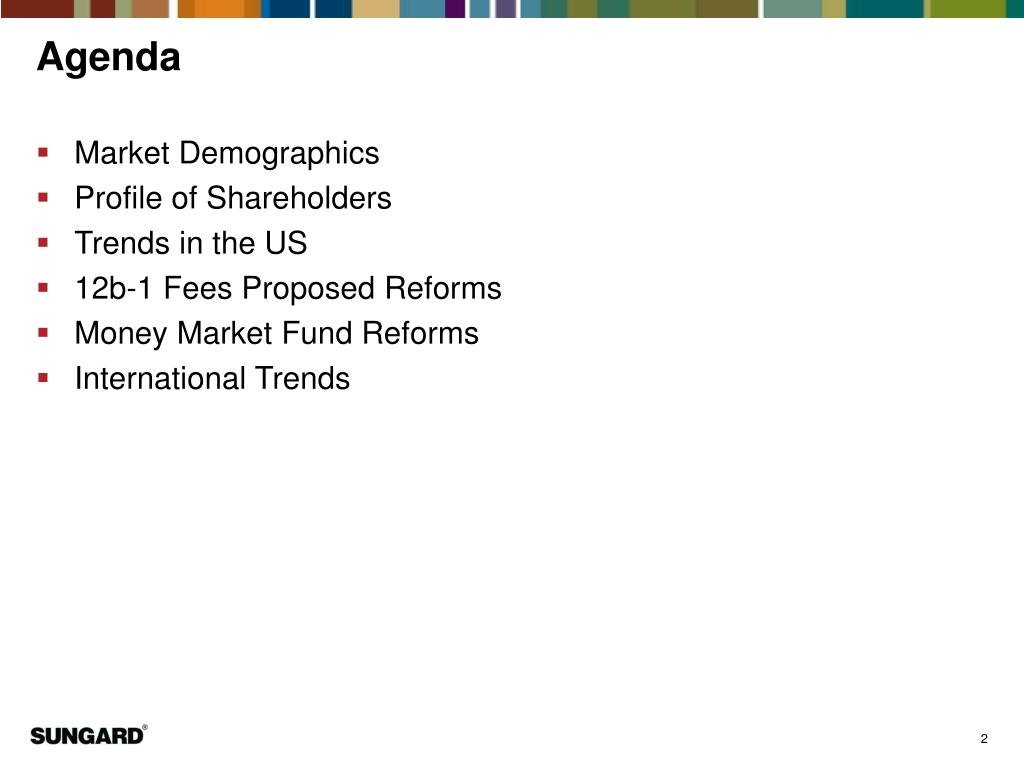Image resolution: width=1024 pixels, height=768 pixels.
Task: Click the SunGard logo
Action: (87, 736)
